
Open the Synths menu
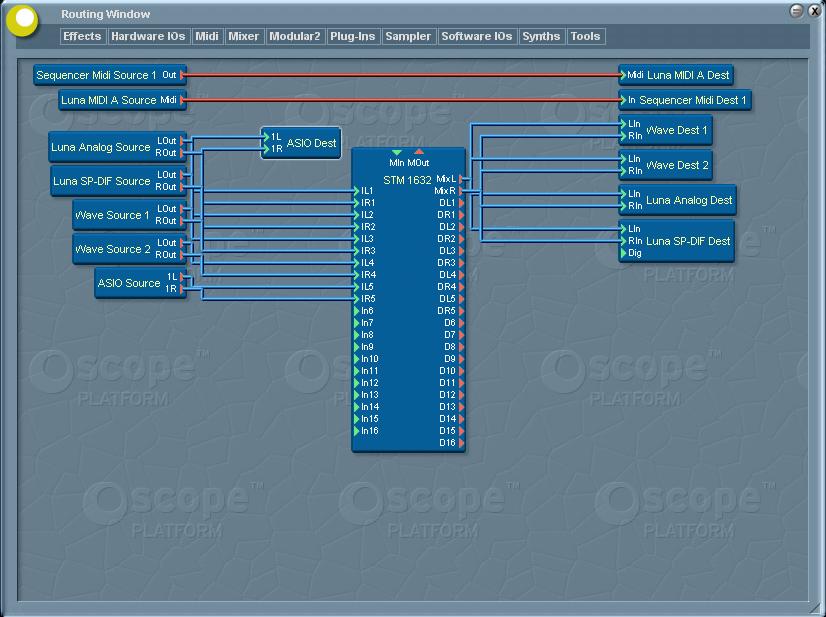click(x=541, y=36)
